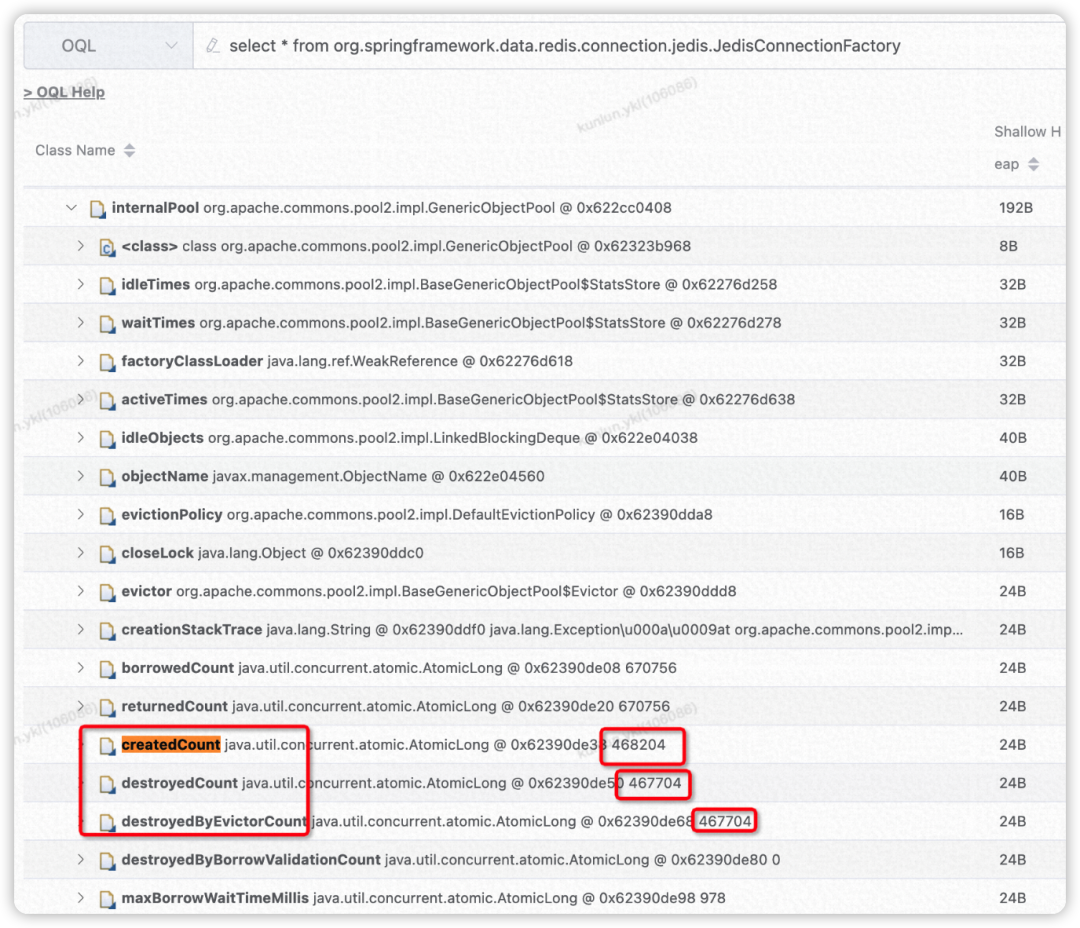This screenshot has width=1080, height=928.
Task: Click the file icon next to internalPool
Action: click(97, 209)
